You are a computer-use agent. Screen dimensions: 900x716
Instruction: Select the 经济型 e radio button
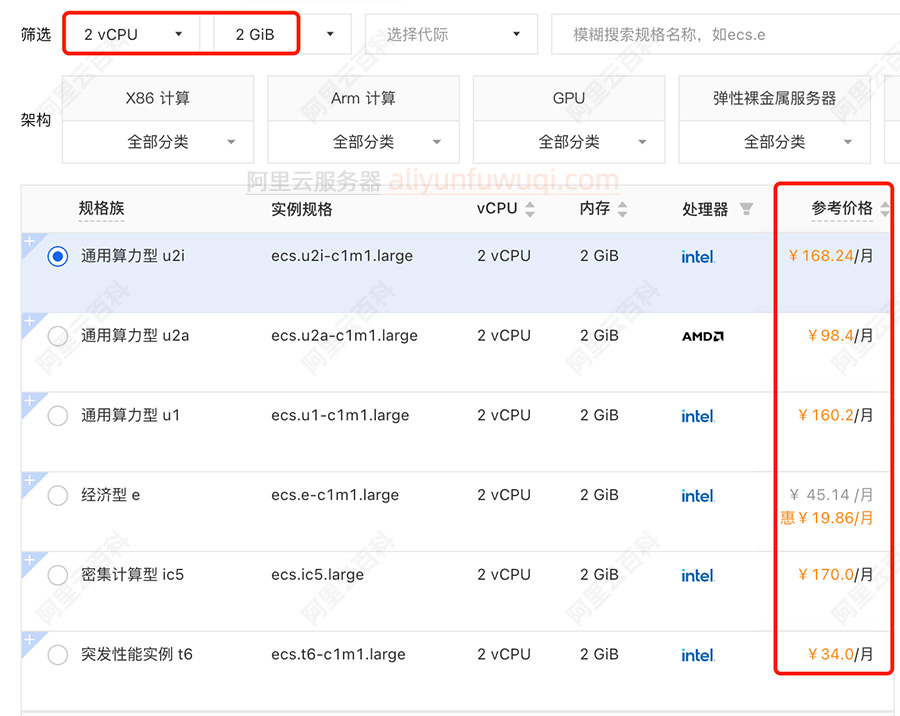58,495
